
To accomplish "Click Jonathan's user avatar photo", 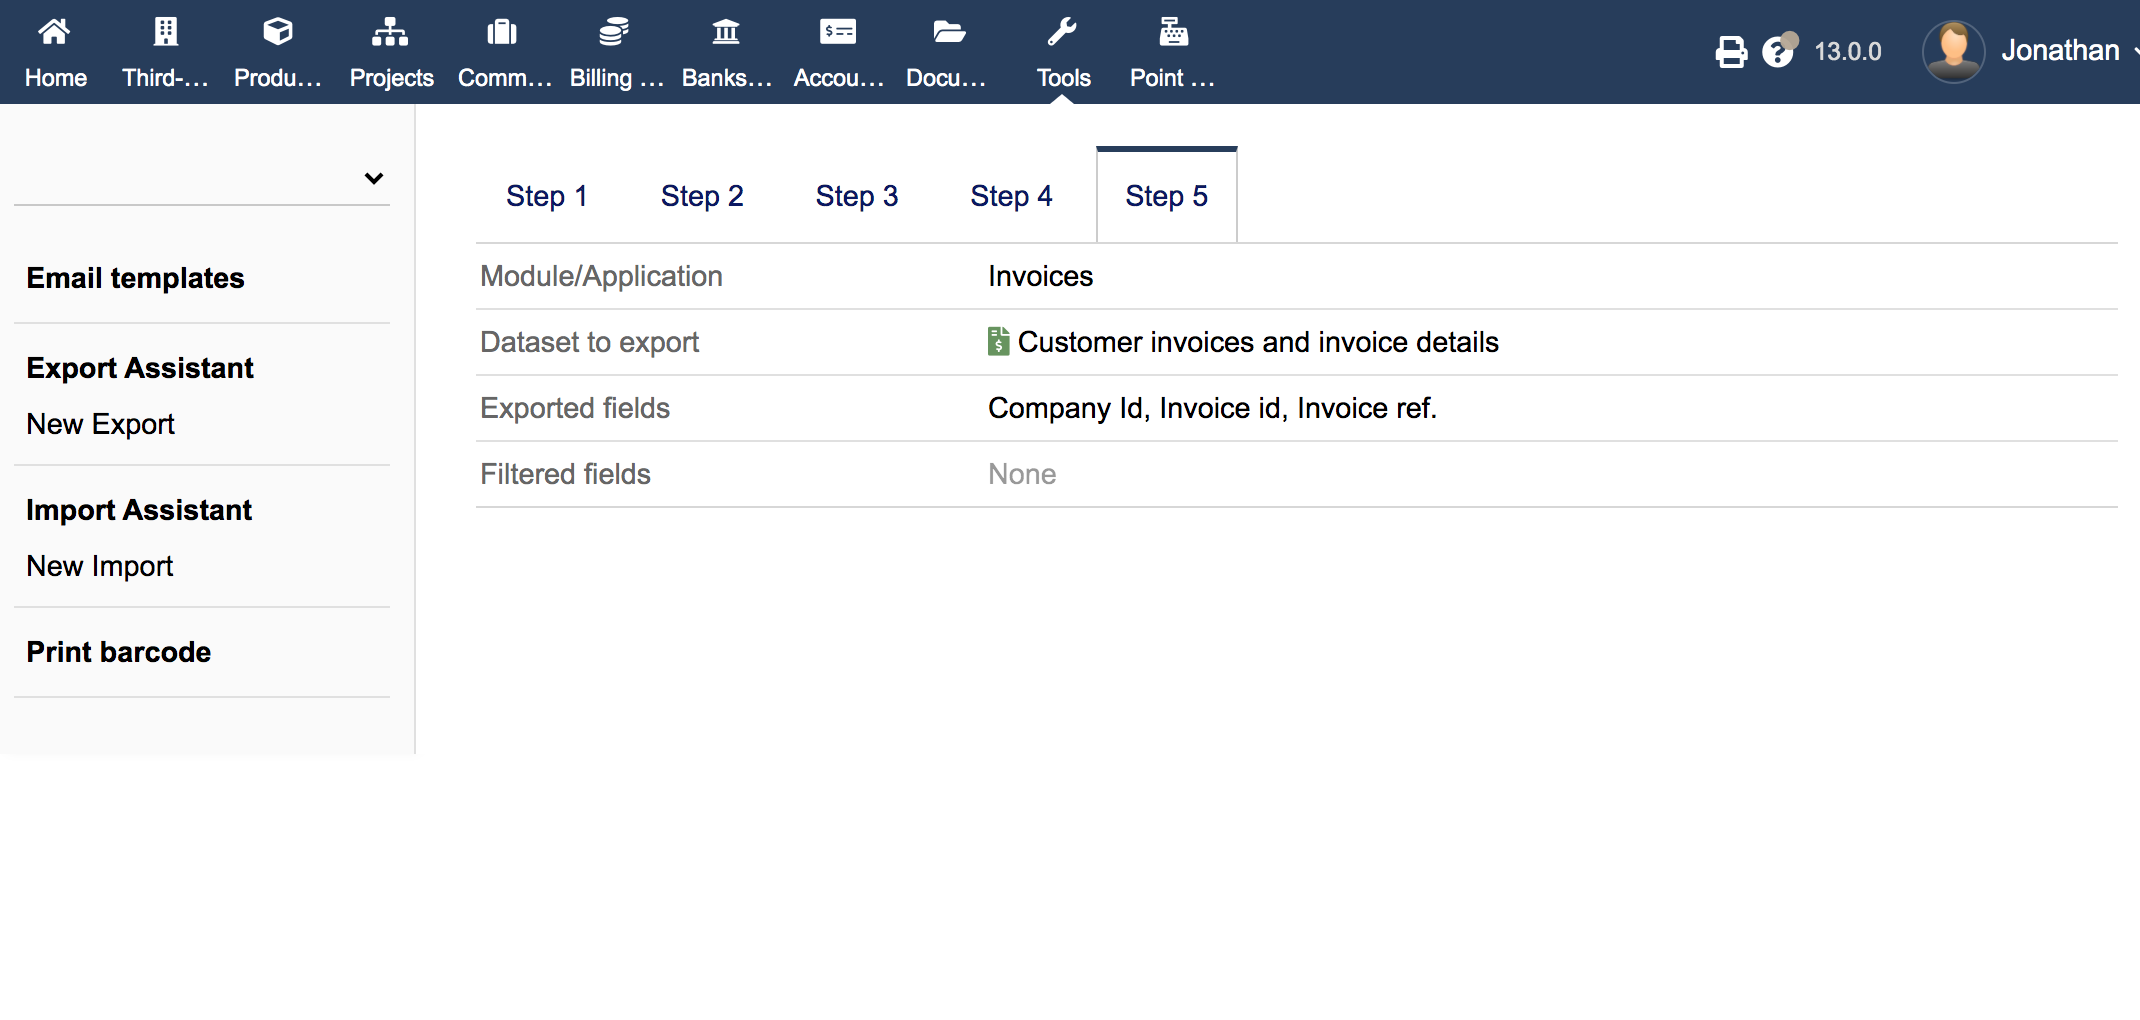I will tap(1953, 51).
